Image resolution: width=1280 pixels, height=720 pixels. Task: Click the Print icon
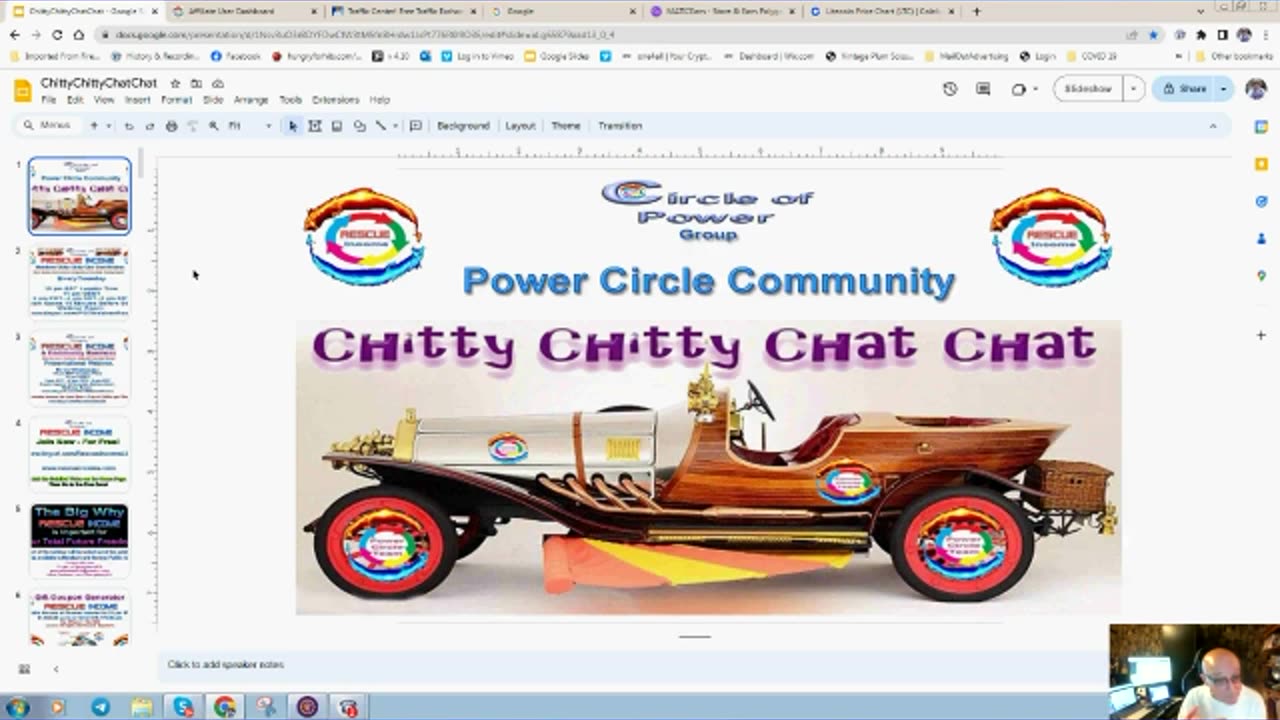(171, 126)
